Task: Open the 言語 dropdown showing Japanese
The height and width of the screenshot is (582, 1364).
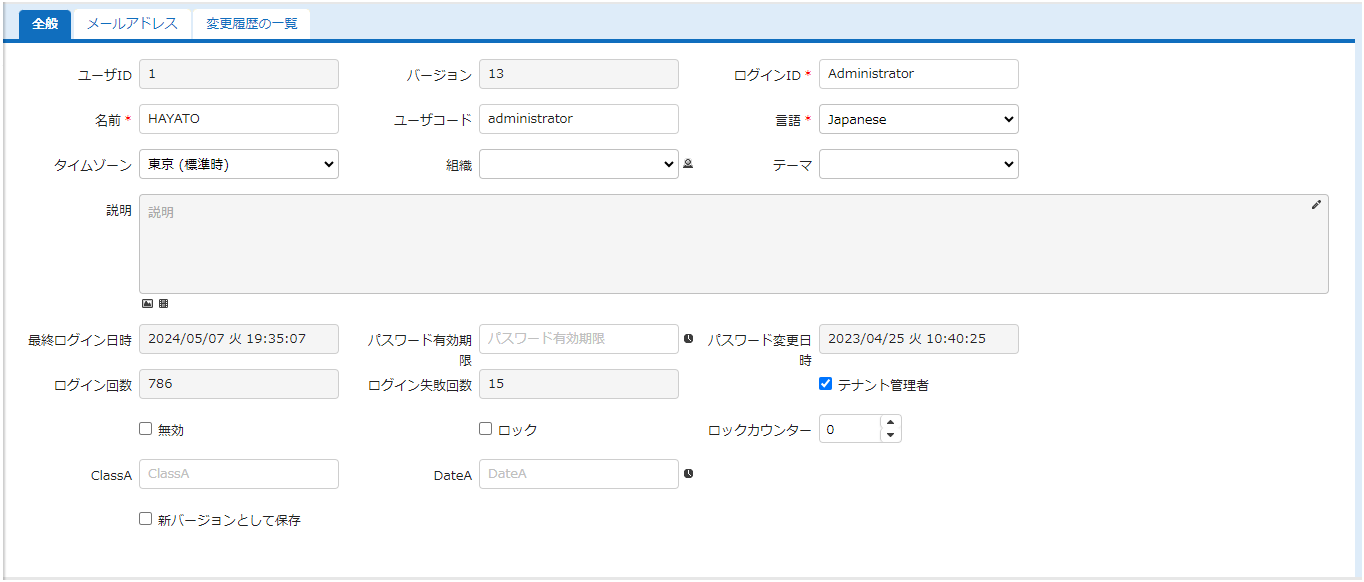Action: point(919,119)
